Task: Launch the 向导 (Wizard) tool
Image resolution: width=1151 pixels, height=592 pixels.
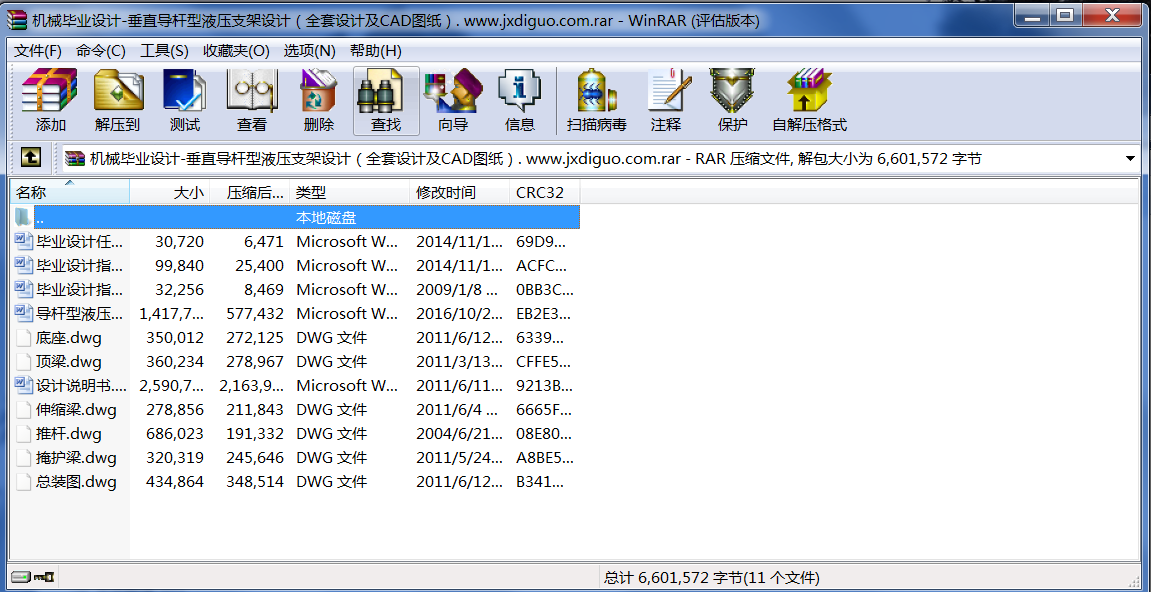Action: tap(453, 101)
